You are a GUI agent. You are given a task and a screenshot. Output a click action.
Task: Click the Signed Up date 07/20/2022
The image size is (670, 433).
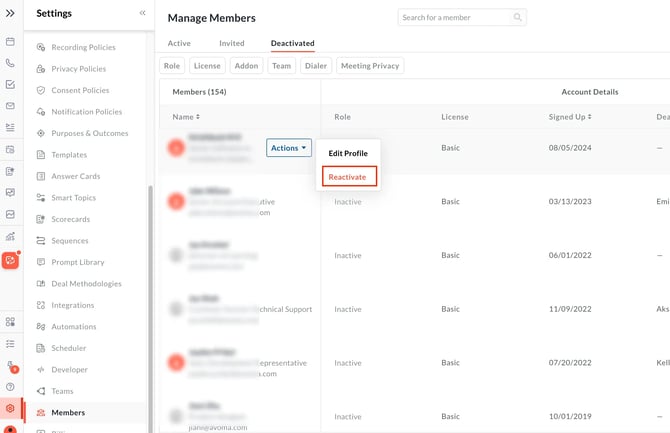click(570, 363)
